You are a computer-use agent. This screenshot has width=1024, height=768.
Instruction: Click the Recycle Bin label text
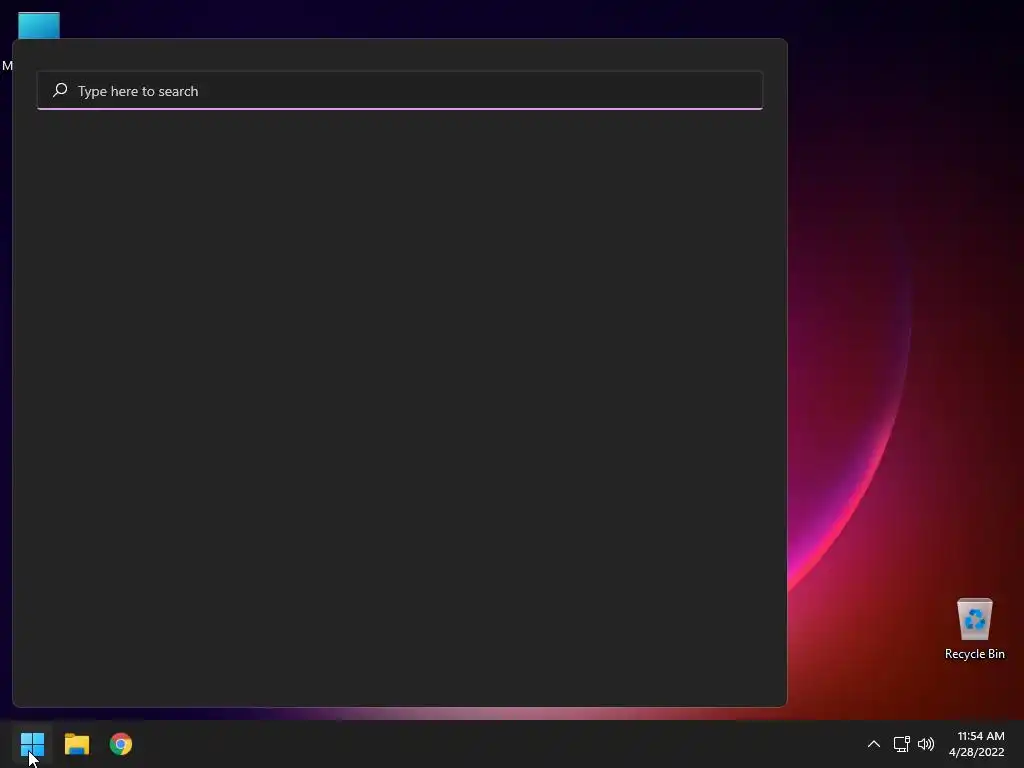tap(974, 654)
